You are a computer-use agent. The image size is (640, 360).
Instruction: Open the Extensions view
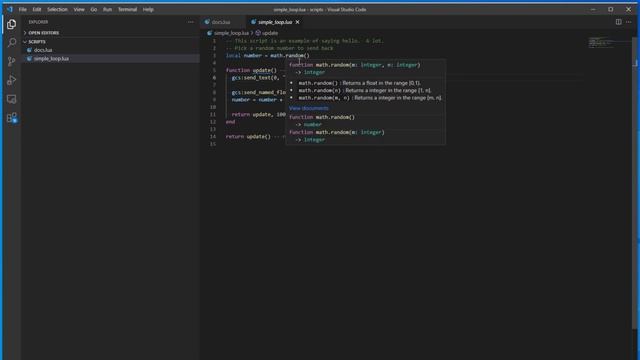click(x=11, y=118)
